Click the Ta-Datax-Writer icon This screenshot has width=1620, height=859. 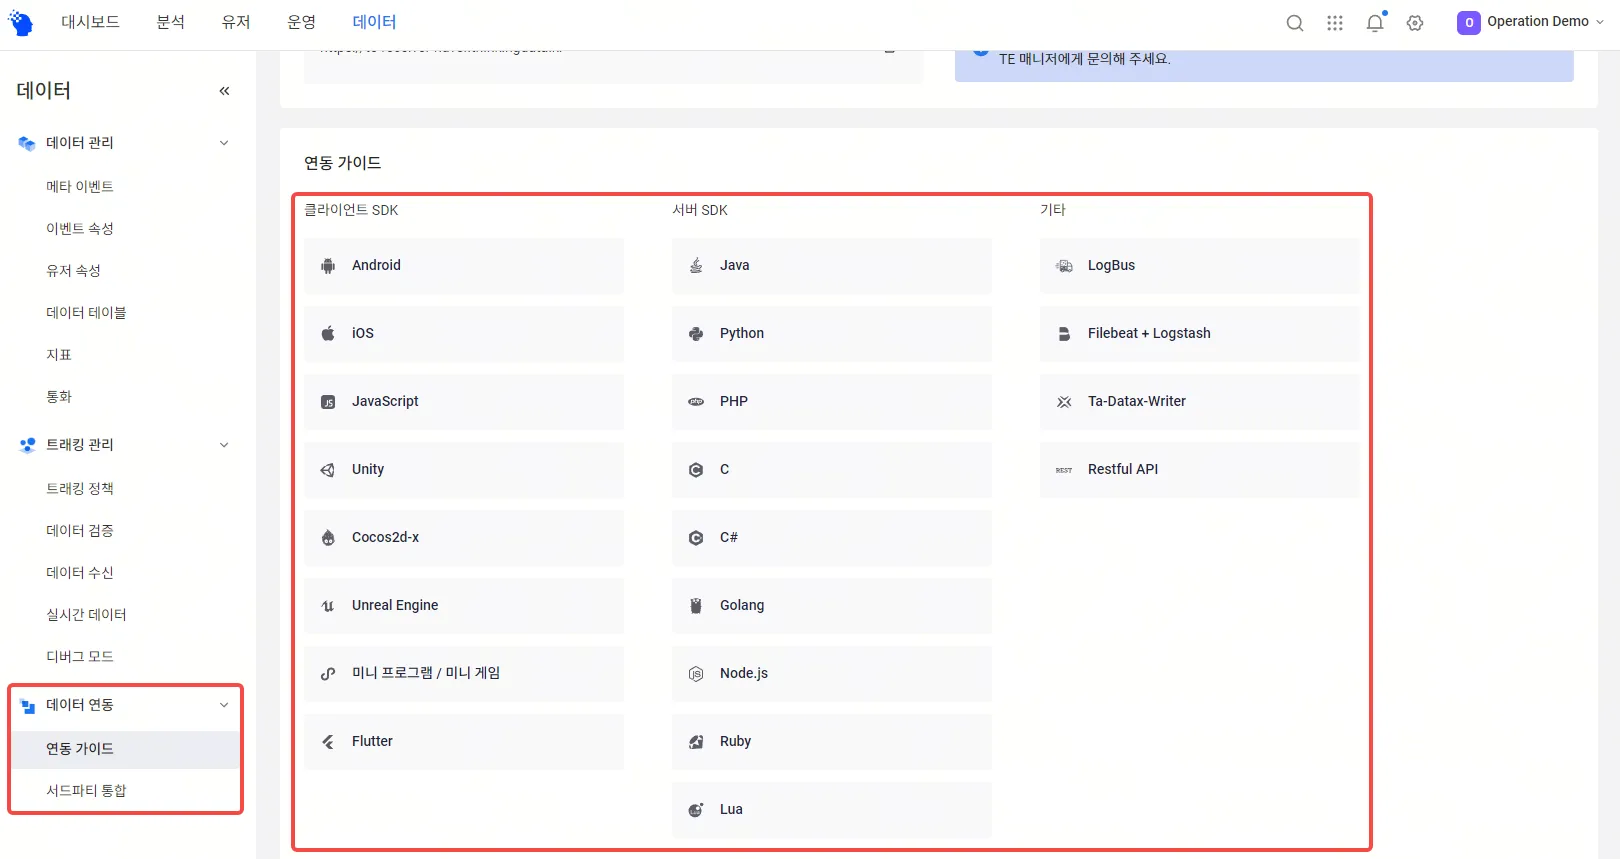1064,402
